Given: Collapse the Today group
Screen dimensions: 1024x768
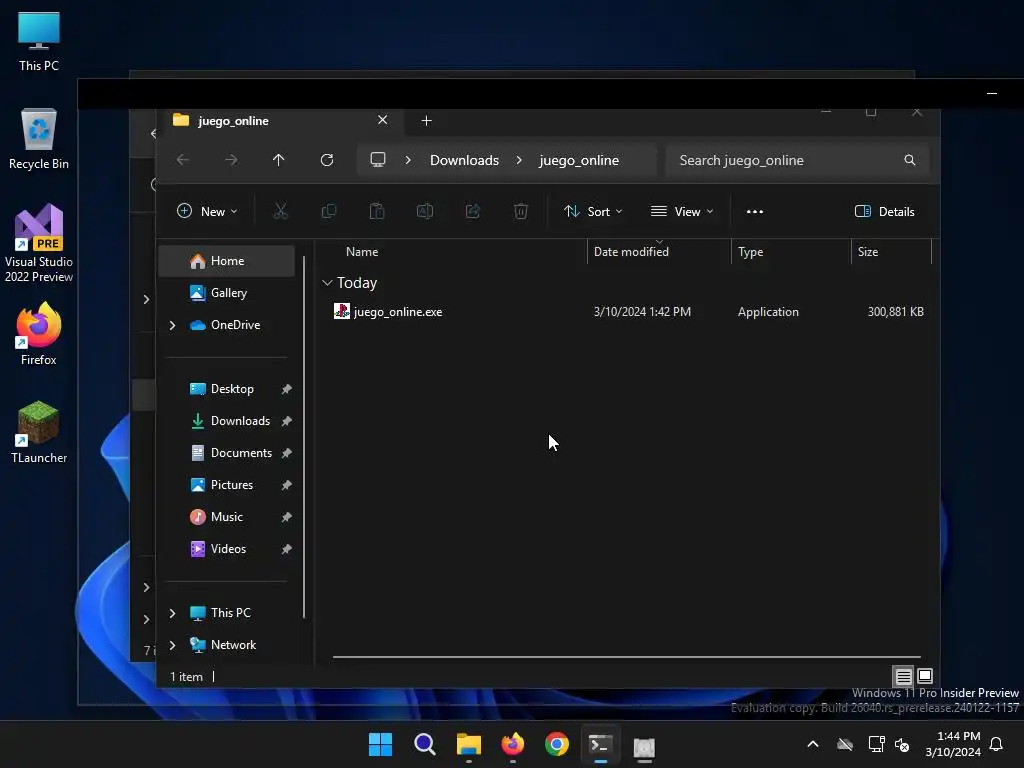Looking at the screenshot, I should [327, 283].
